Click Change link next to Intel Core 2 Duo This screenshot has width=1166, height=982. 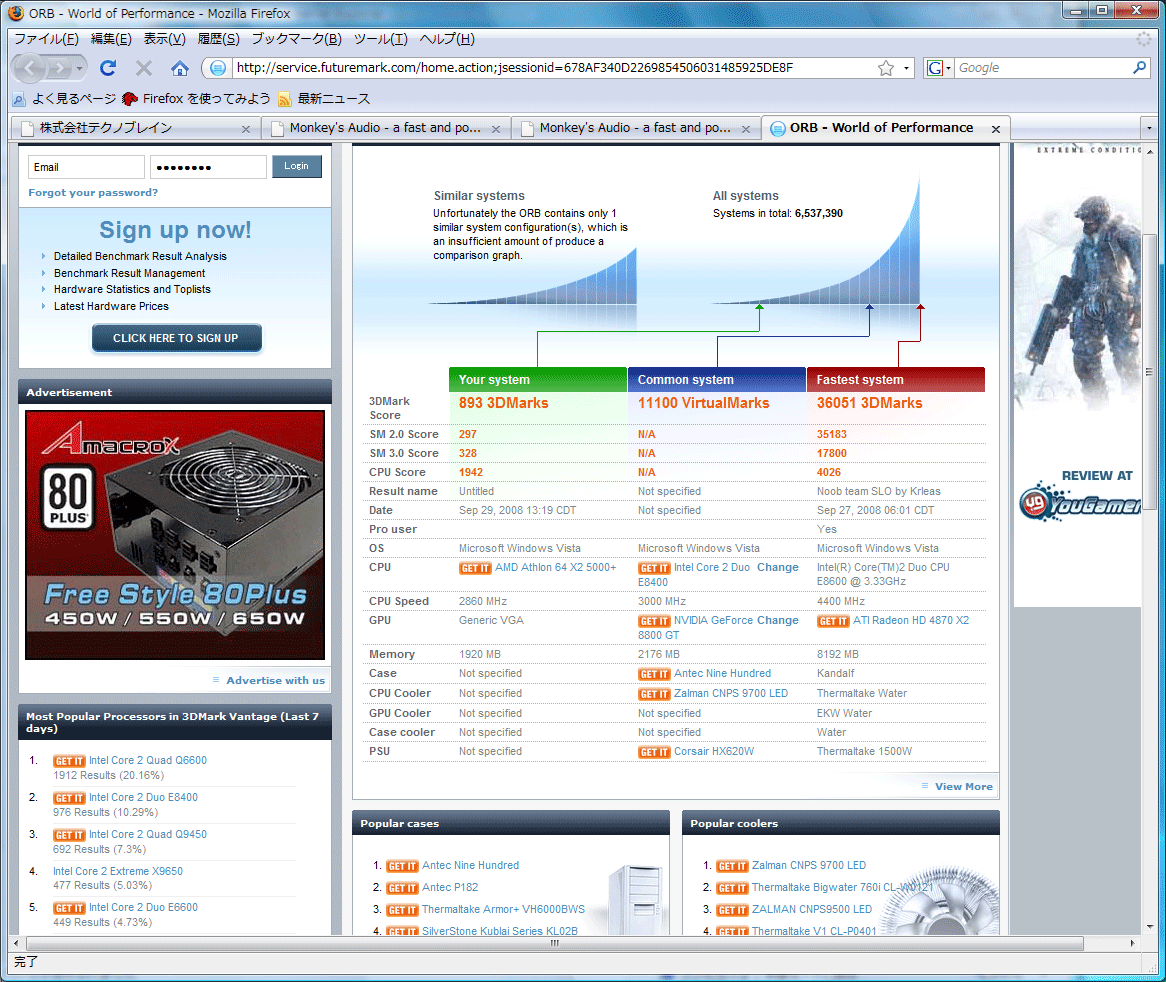pos(778,568)
